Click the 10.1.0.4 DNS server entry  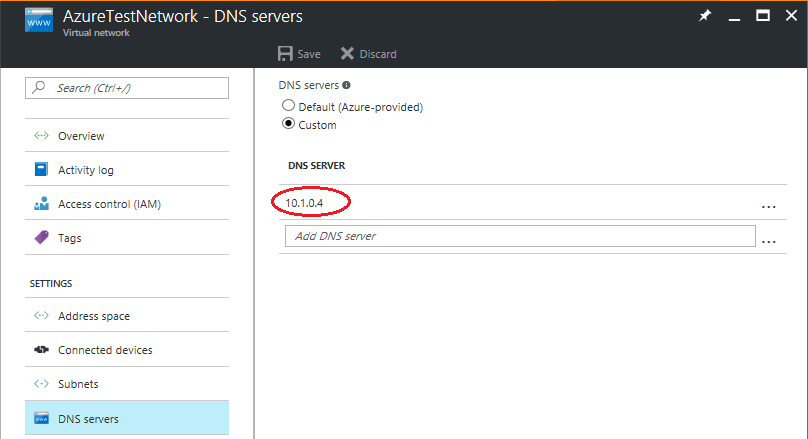coord(304,203)
